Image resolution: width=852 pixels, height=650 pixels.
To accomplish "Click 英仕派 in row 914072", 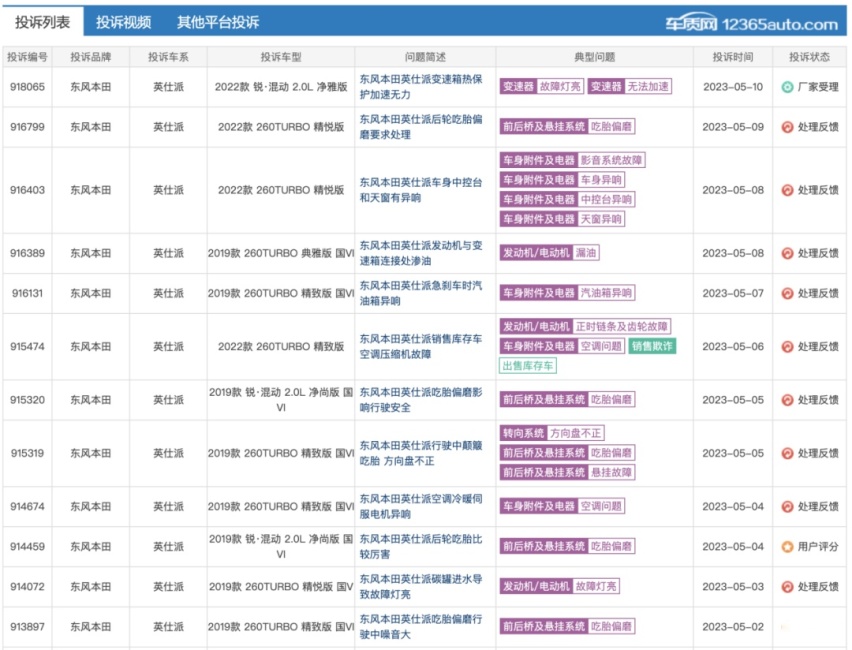I will pos(168,587).
